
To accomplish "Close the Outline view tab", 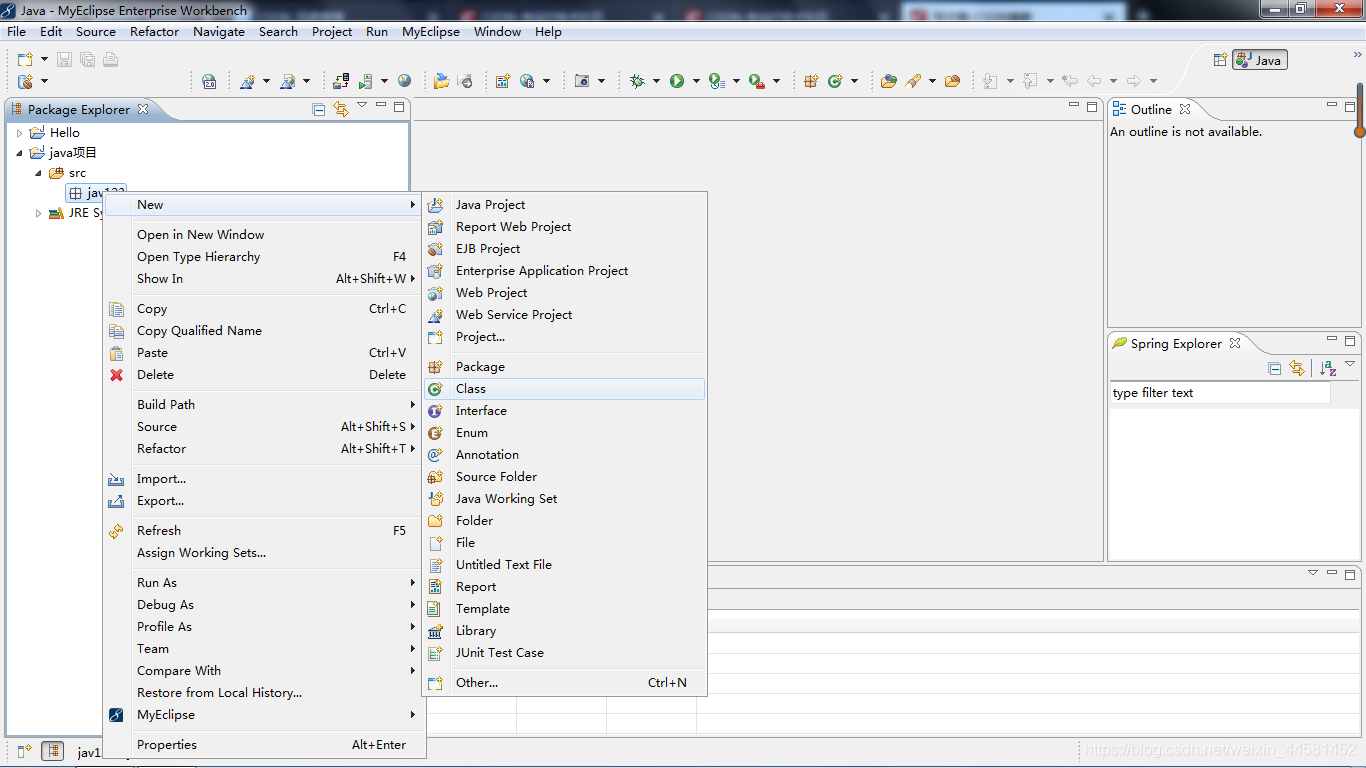I will click(x=1185, y=109).
